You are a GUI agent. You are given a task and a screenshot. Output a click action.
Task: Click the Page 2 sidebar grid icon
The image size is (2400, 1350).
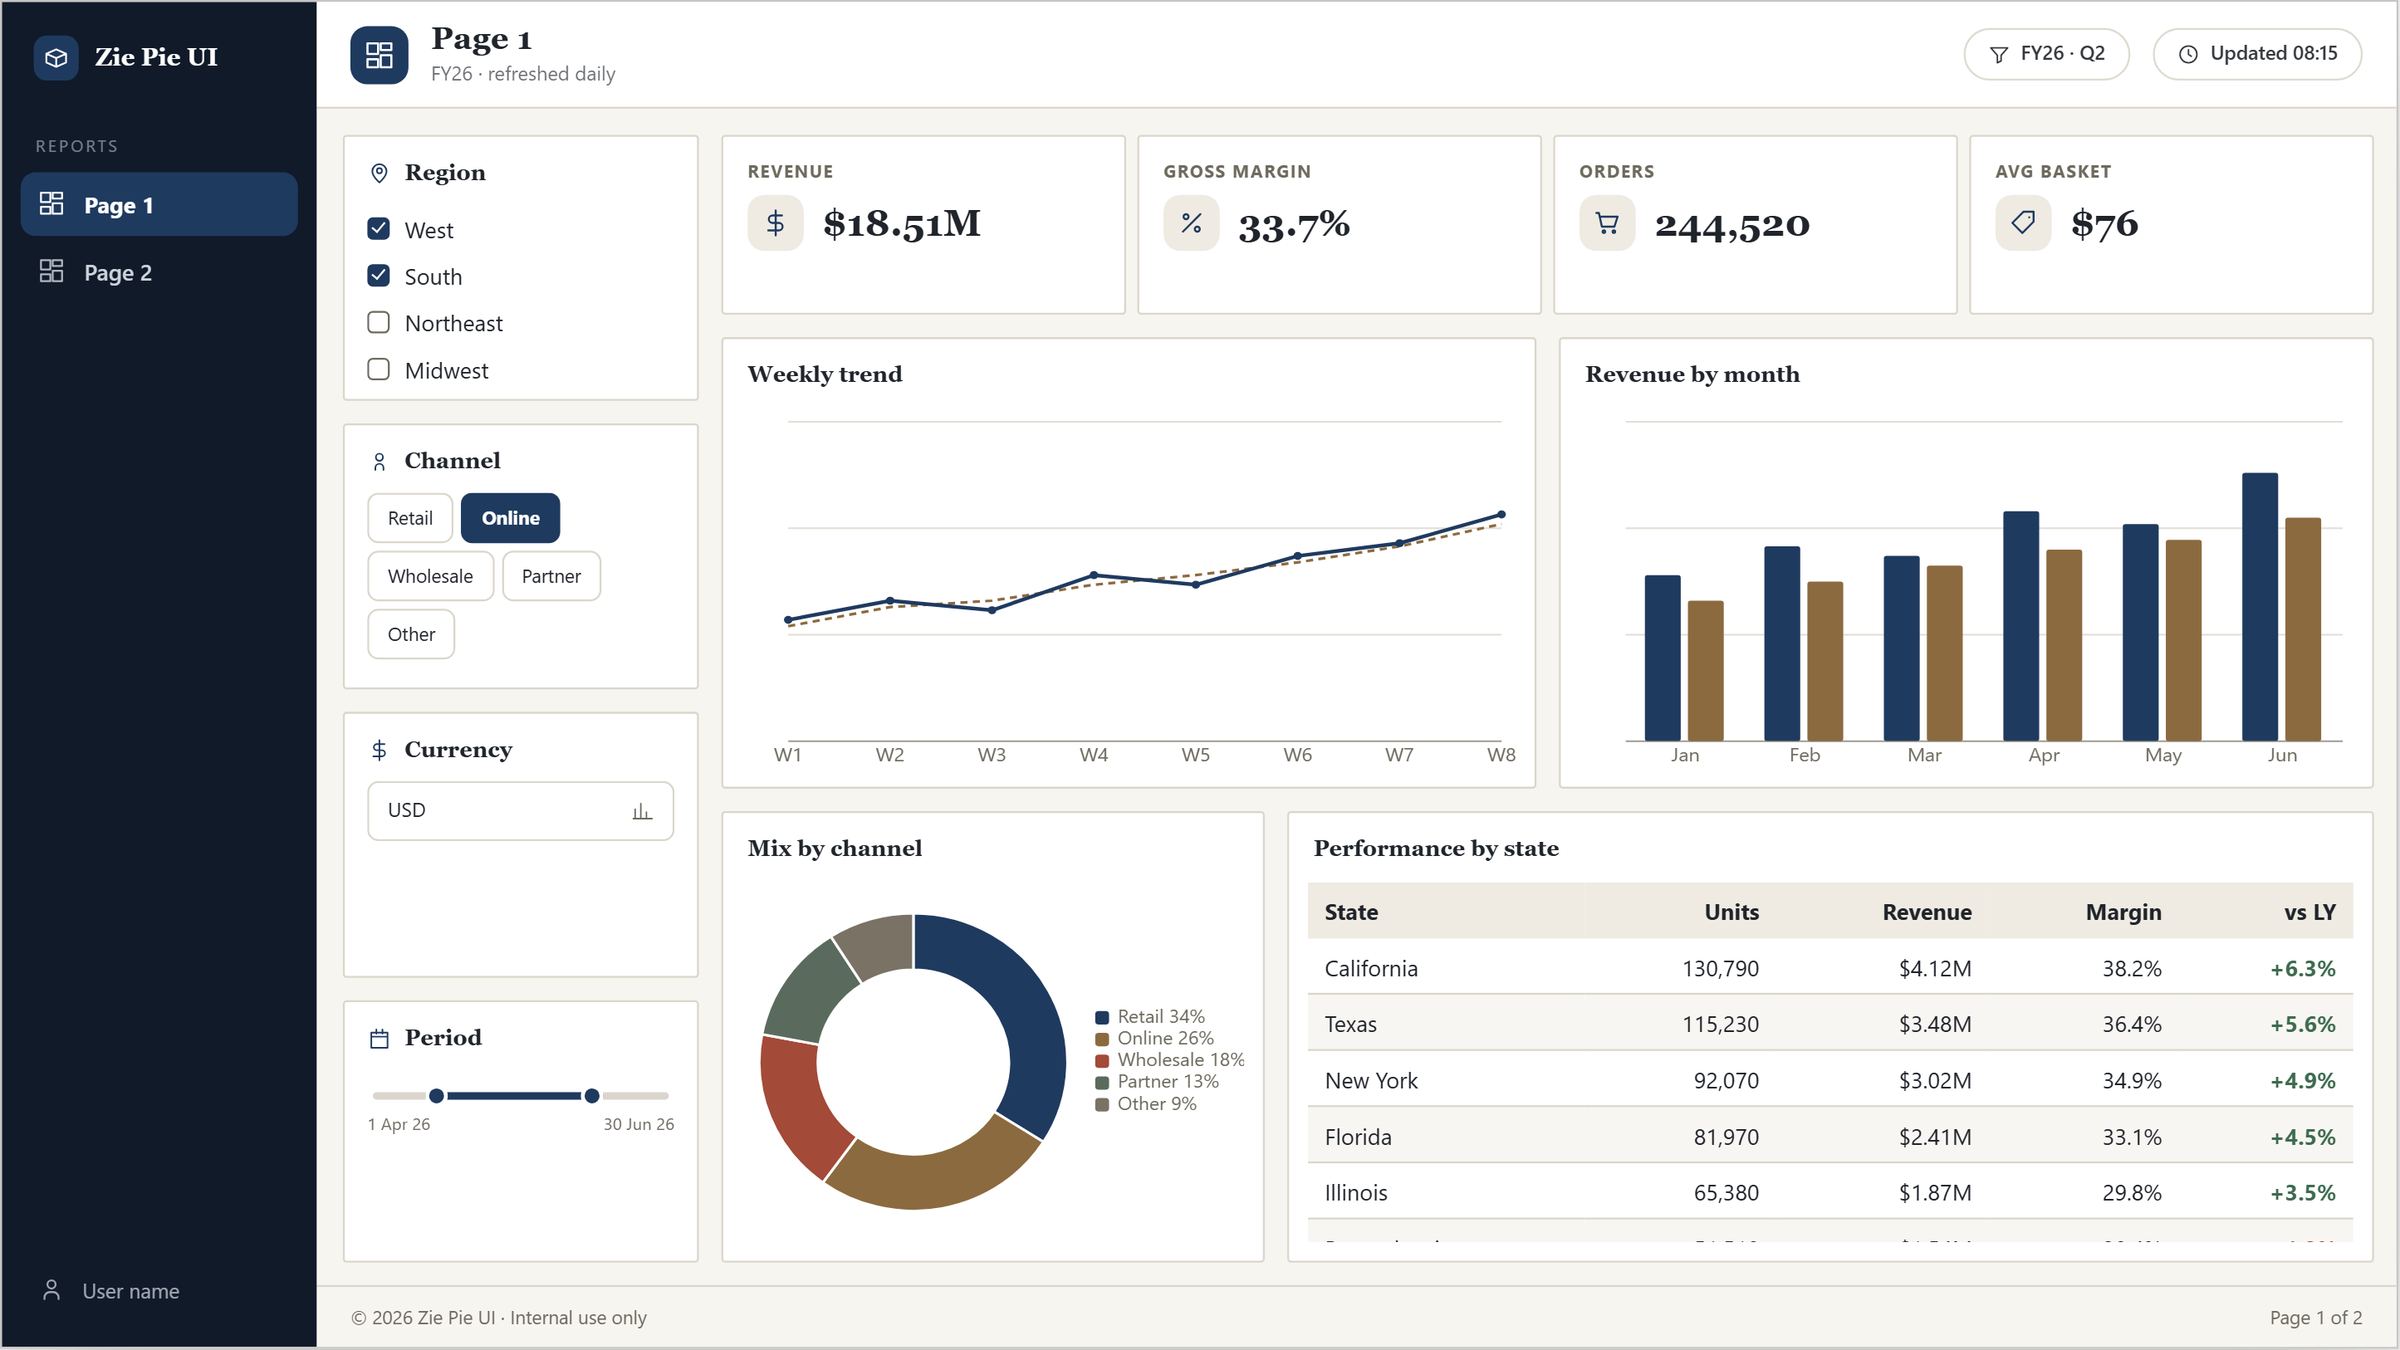pyautogui.click(x=51, y=271)
